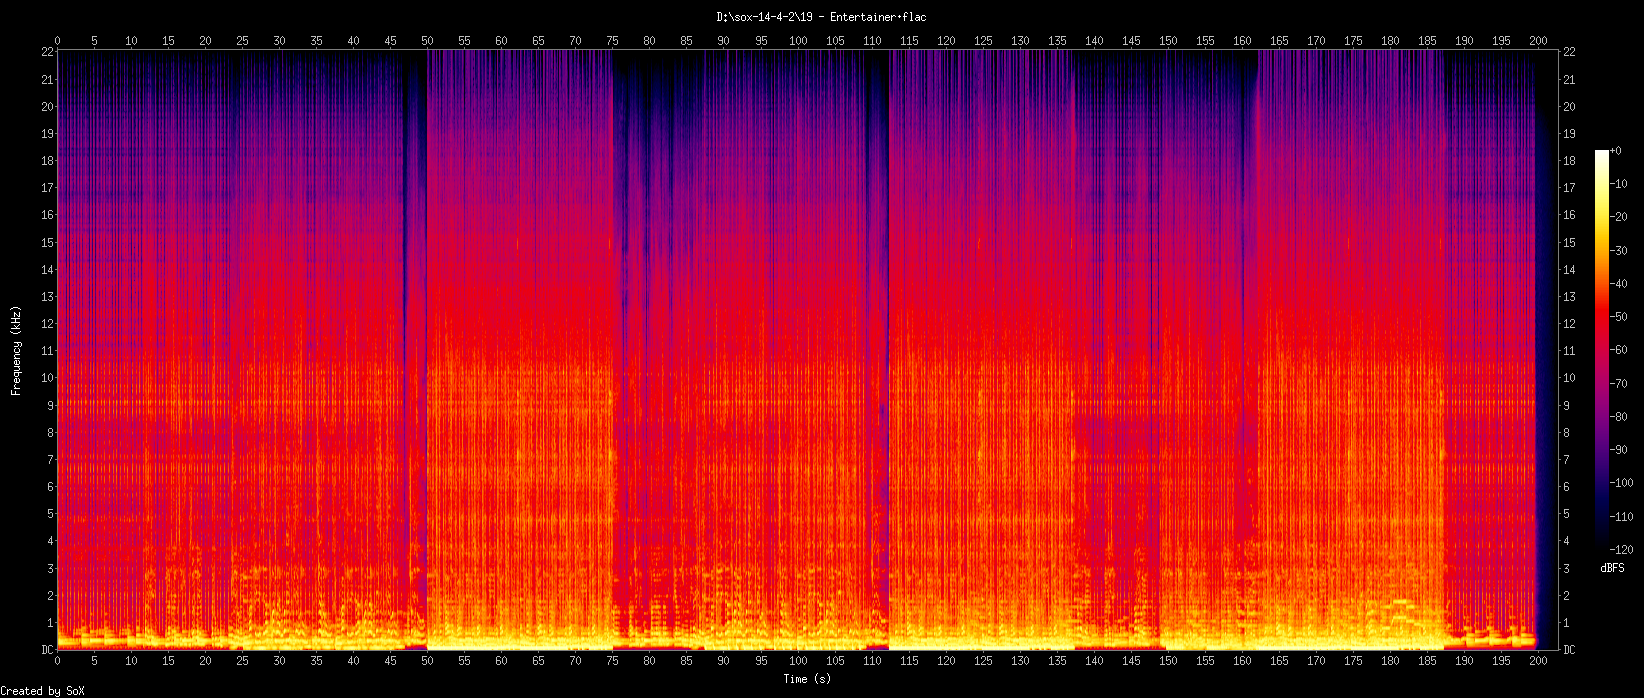Click the 'Time (s)' axis label
This screenshot has width=1644, height=698.
tap(807, 679)
